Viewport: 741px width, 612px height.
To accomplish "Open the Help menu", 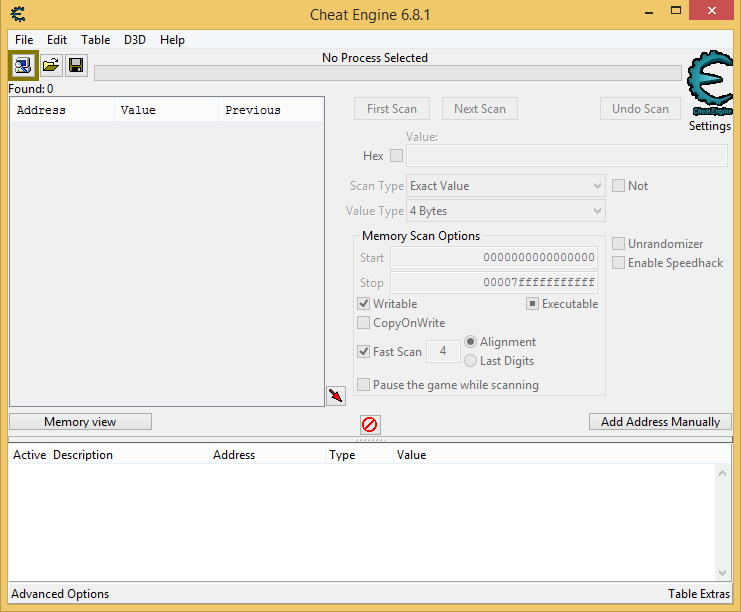I will (x=172, y=40).
